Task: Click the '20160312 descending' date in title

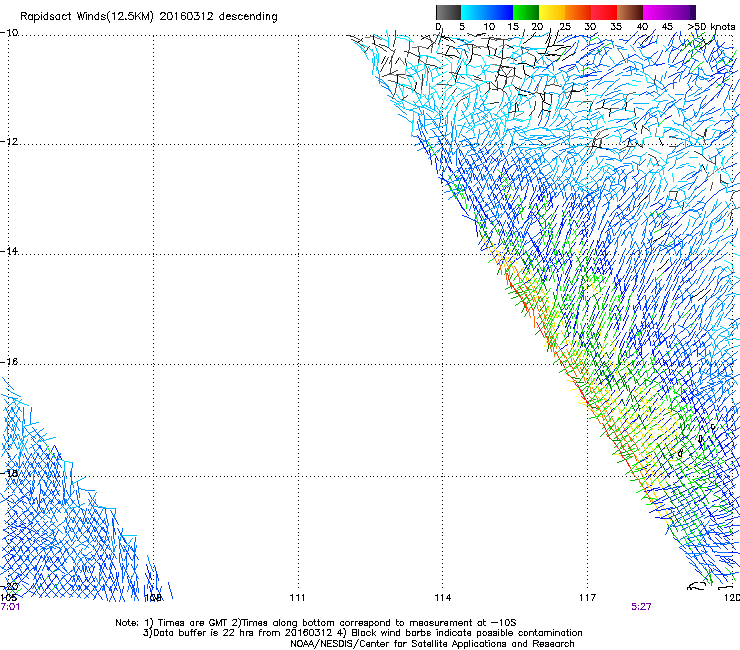Action: click(x=219, y=17)
